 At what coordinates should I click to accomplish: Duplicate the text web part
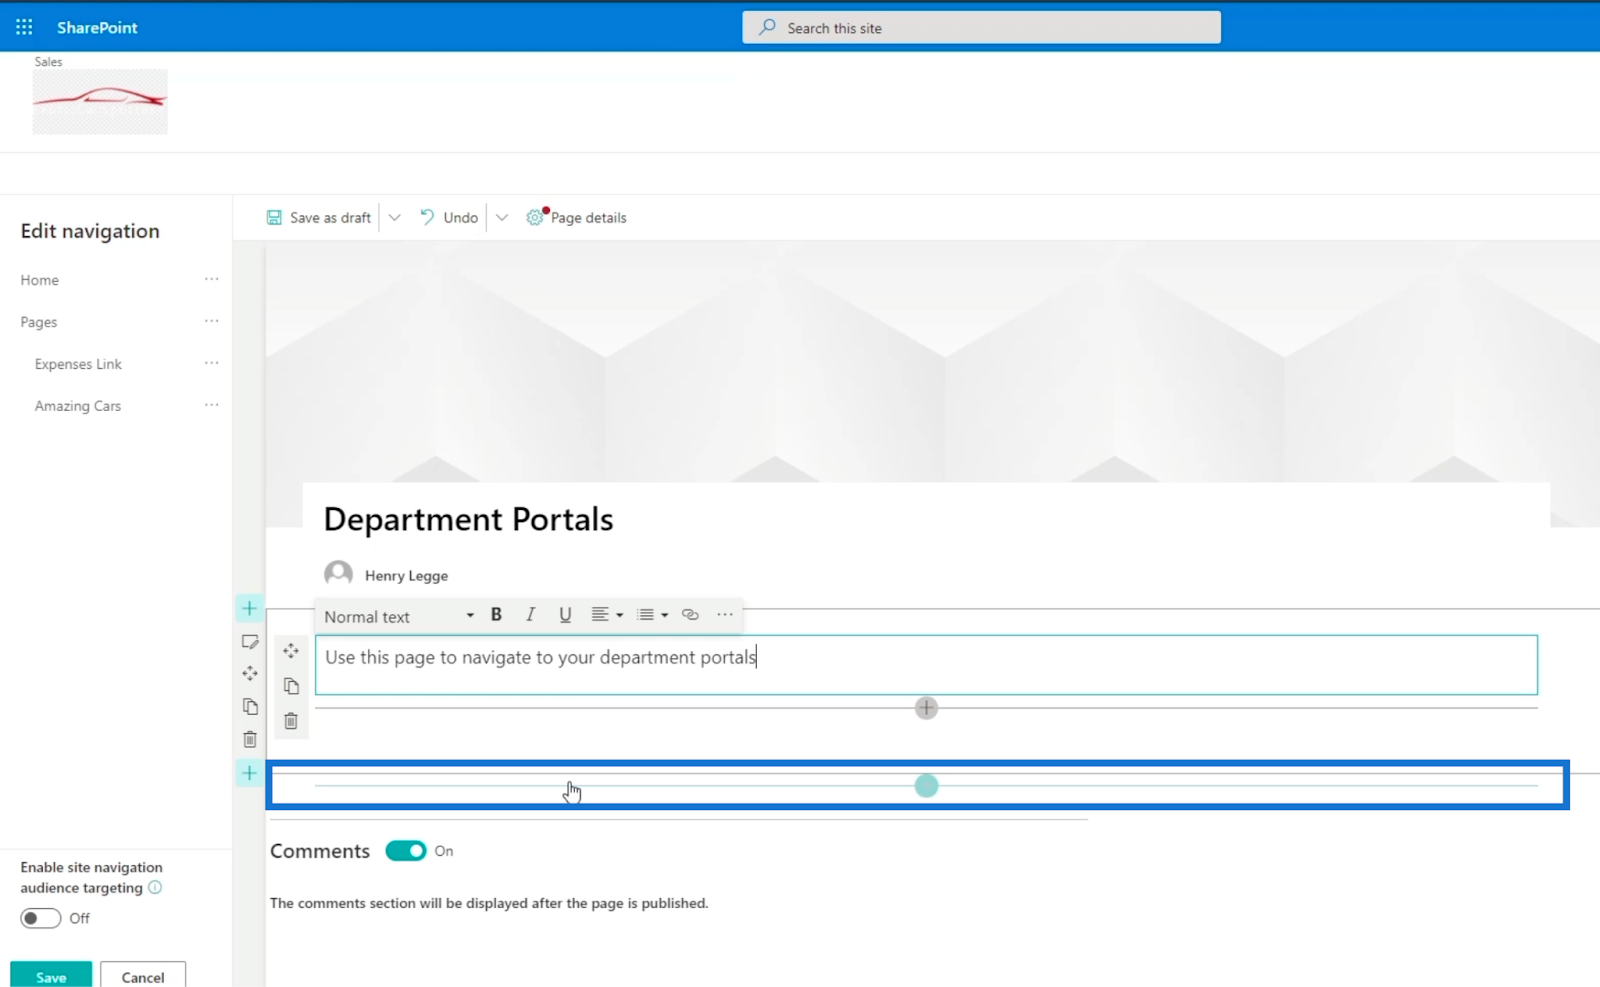tap(291, 686)
